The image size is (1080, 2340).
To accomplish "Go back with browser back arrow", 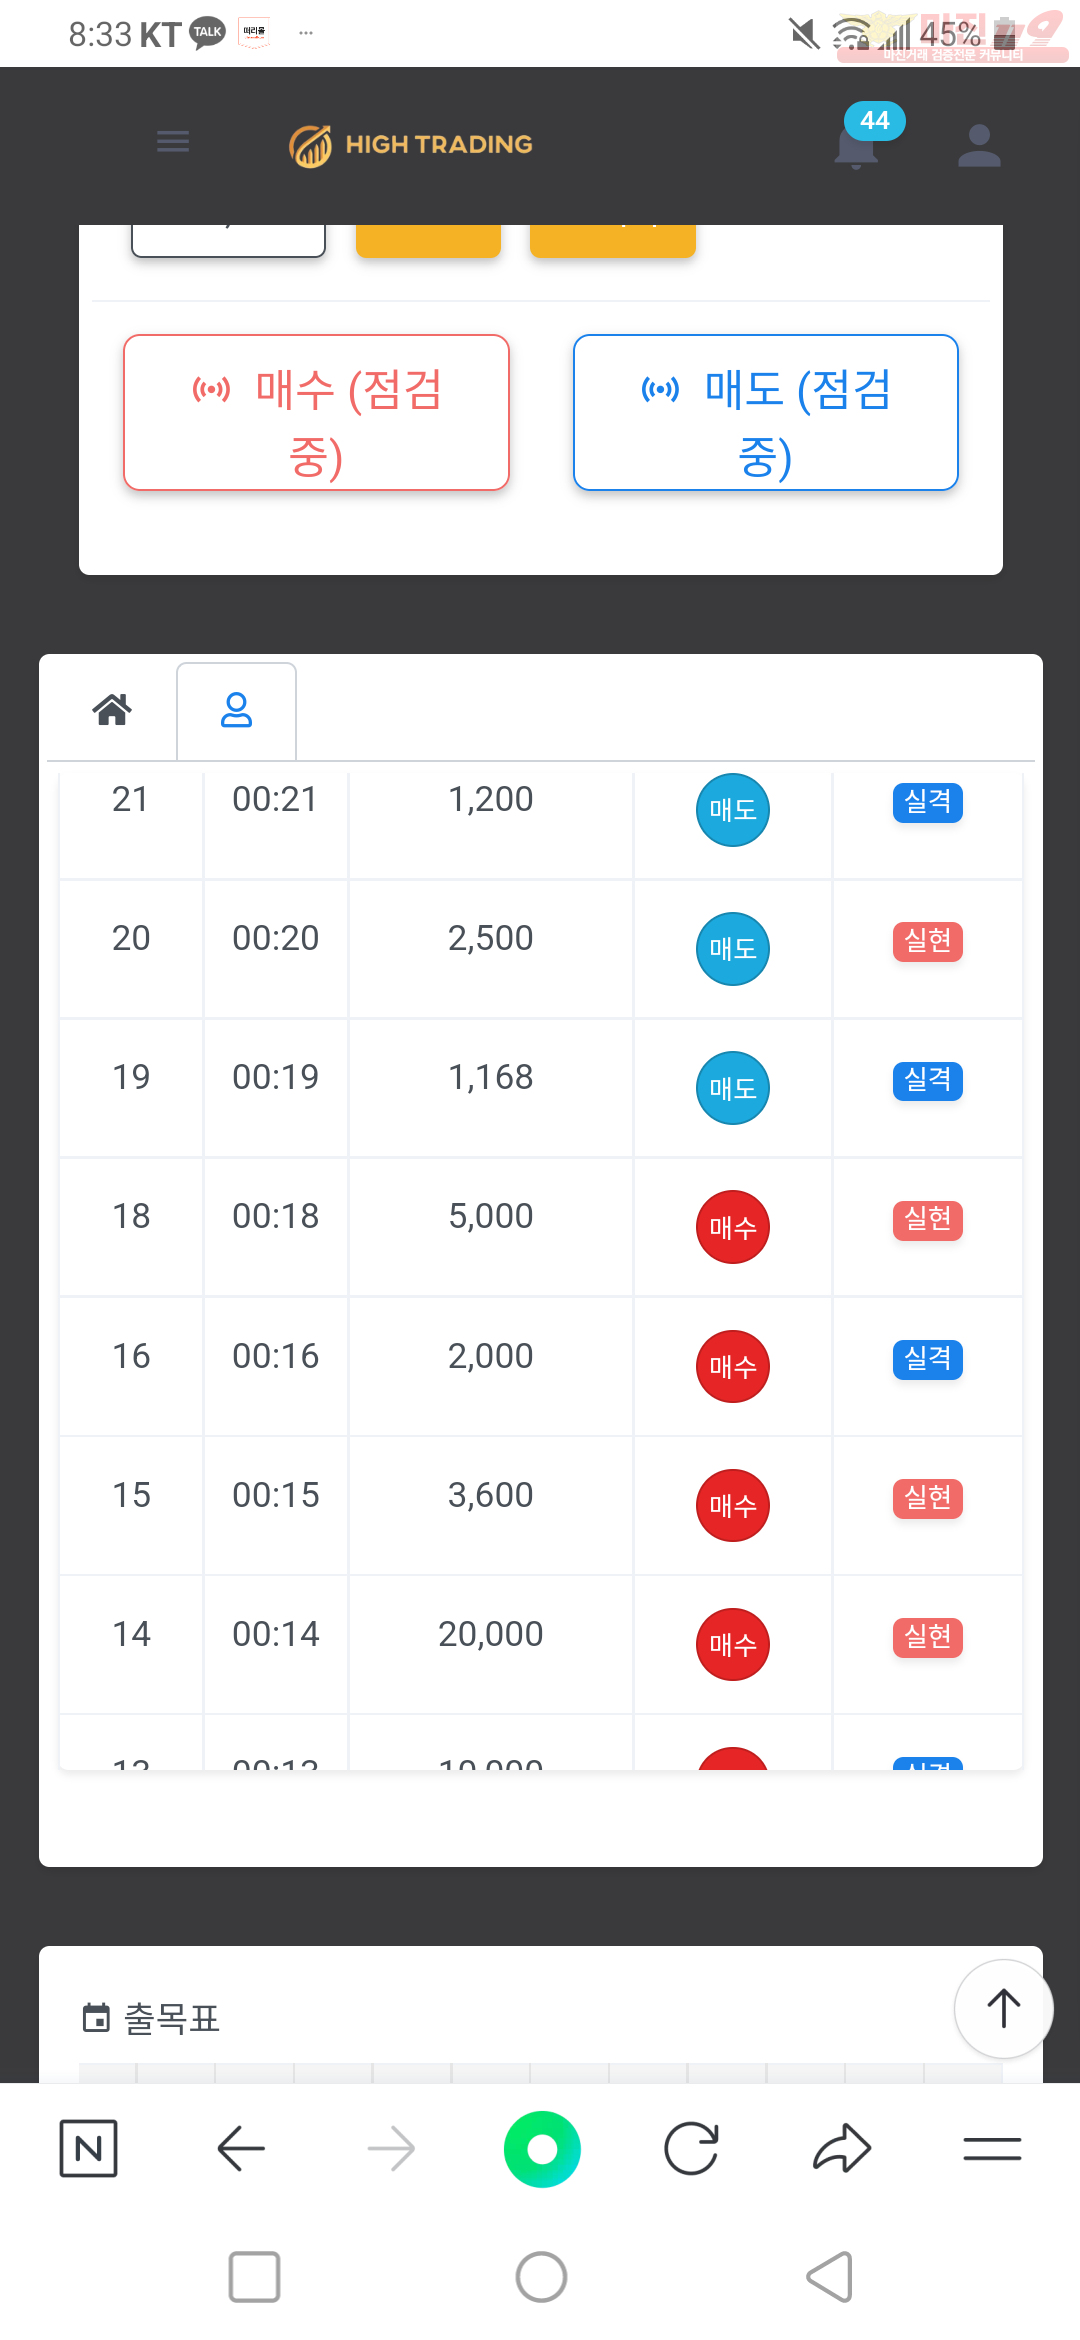I will point(240,2148).
